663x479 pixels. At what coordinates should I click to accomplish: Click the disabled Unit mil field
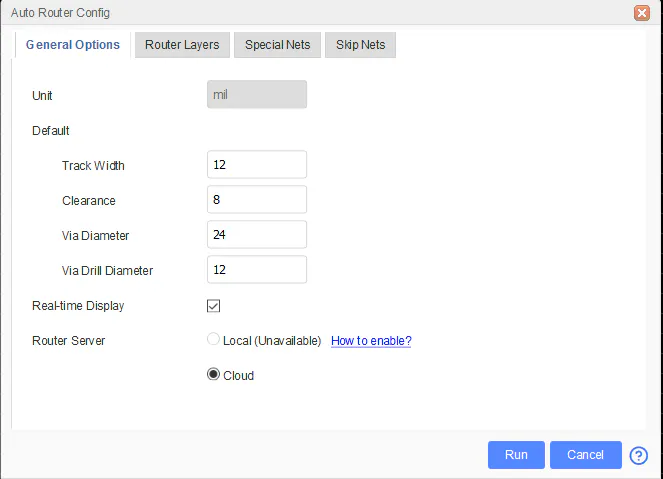point(256,95)
